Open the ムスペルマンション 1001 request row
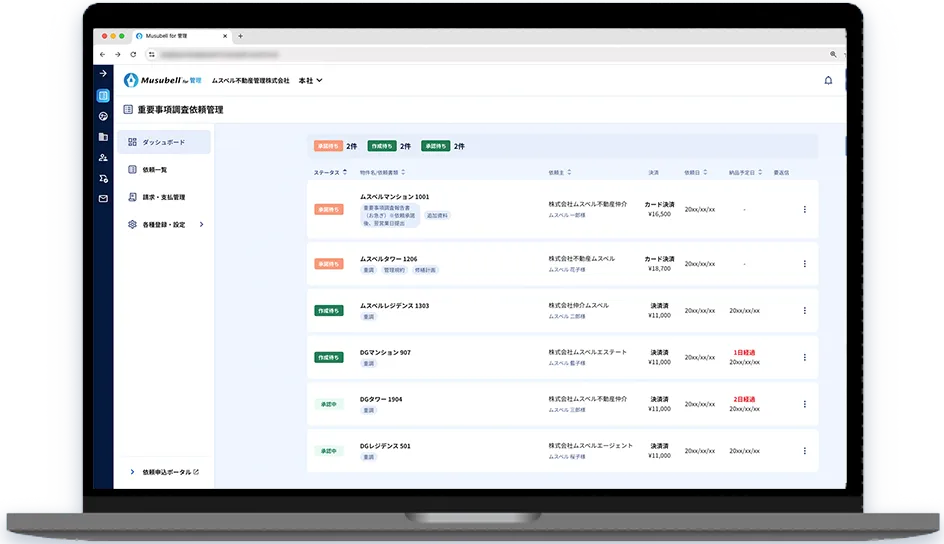Screen dimensions: 944x544 pos(562,209)
